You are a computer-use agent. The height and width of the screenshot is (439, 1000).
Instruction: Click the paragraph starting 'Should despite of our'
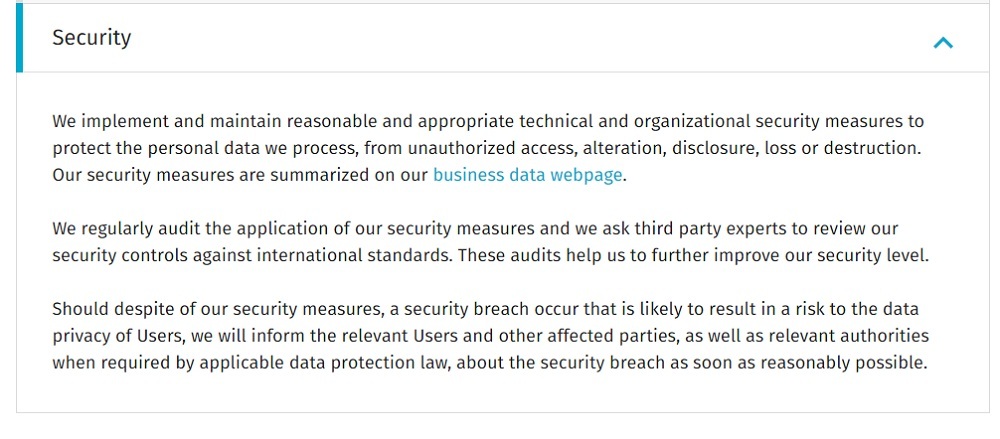(x=490, y=336)
